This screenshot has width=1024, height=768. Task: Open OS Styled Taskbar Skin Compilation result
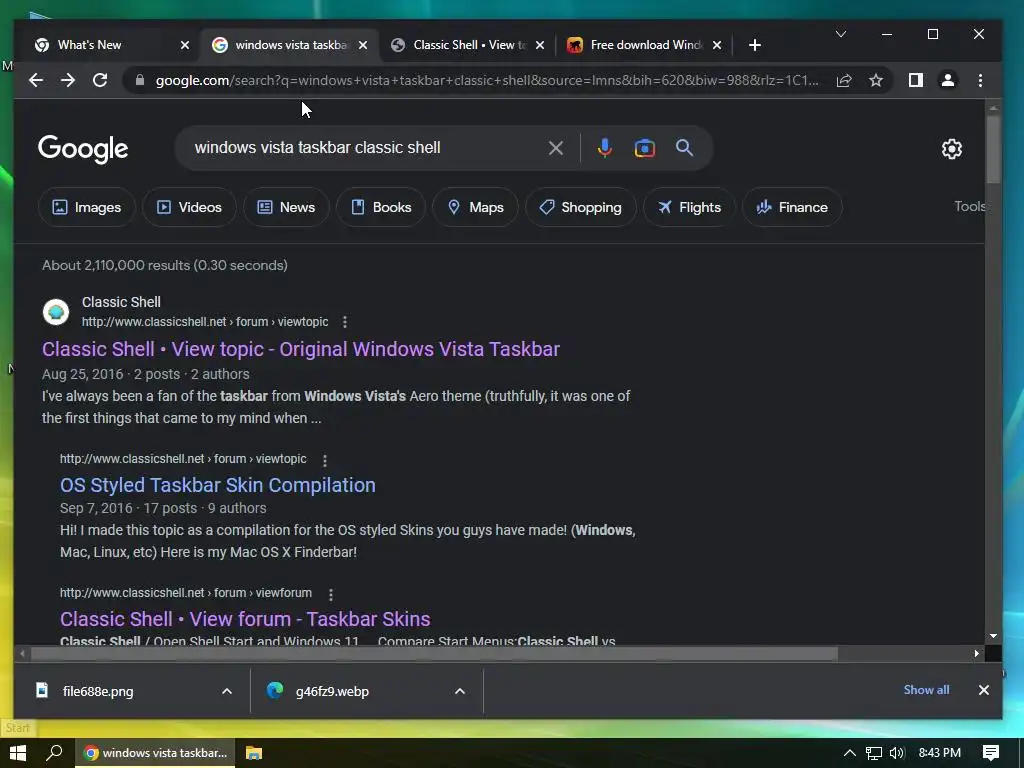(217, 485)
